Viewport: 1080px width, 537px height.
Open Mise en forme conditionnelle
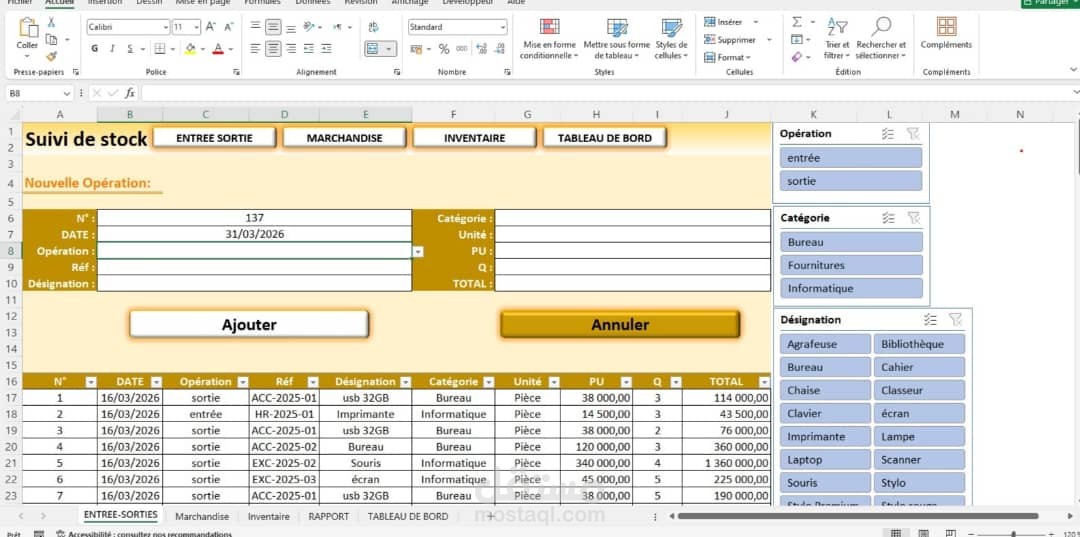point(549,39)
